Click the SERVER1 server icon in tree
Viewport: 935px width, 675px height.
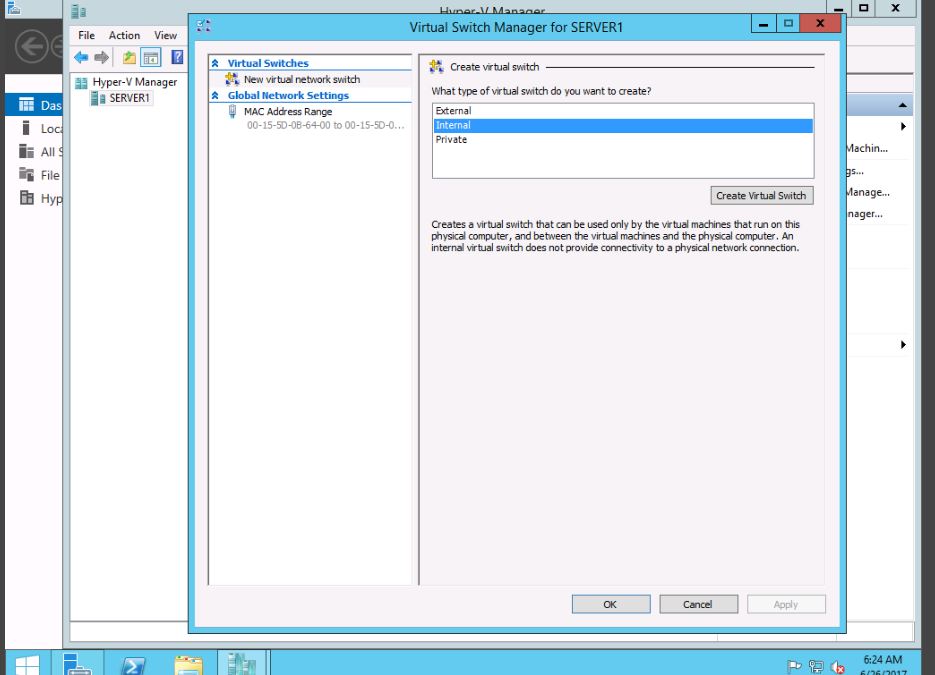pos(98,98)
